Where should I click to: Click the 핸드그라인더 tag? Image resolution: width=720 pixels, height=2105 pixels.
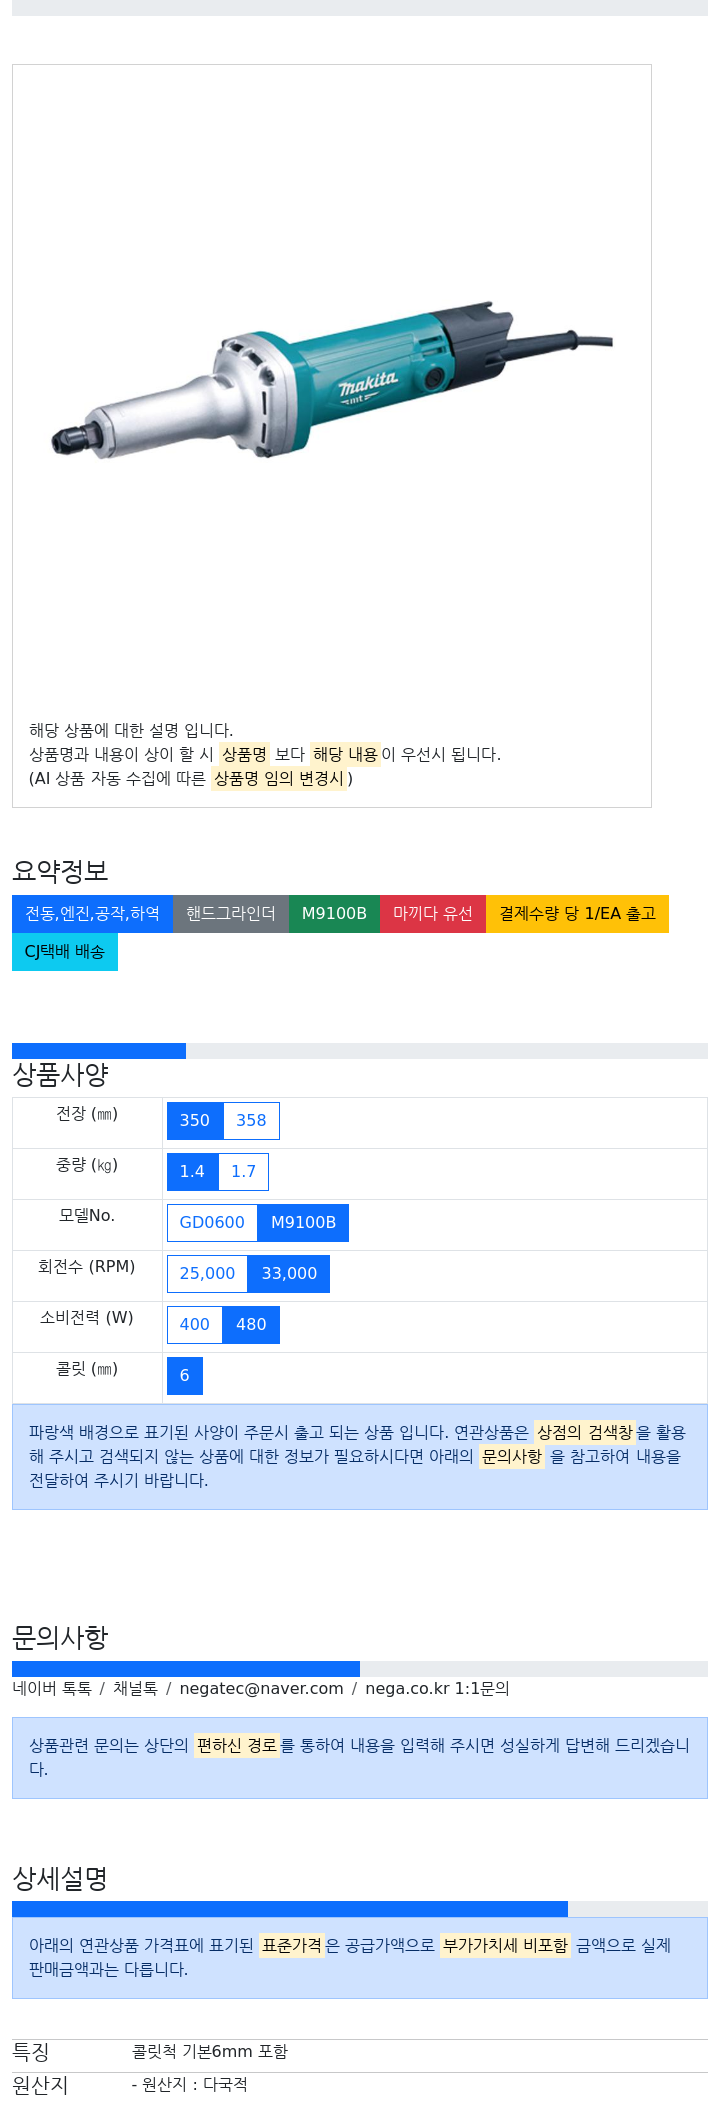(x=231, y=914)
